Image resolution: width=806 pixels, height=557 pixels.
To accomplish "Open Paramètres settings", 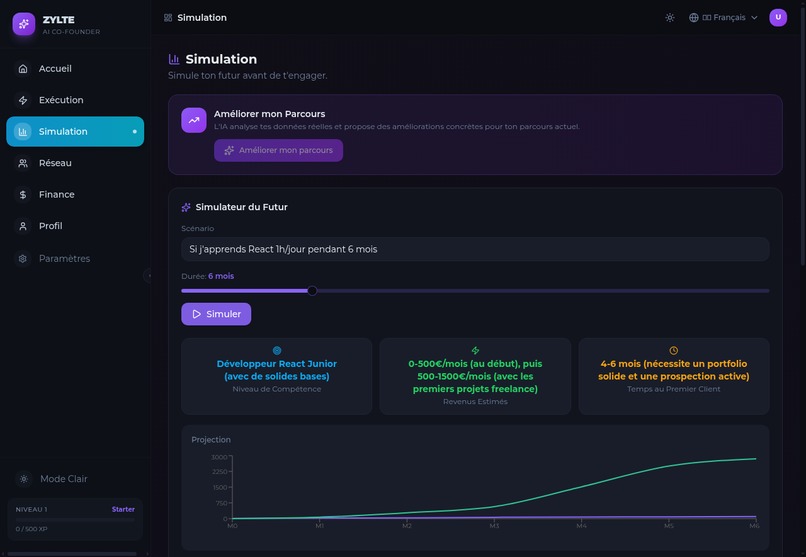I will click(x=75, y=258).
